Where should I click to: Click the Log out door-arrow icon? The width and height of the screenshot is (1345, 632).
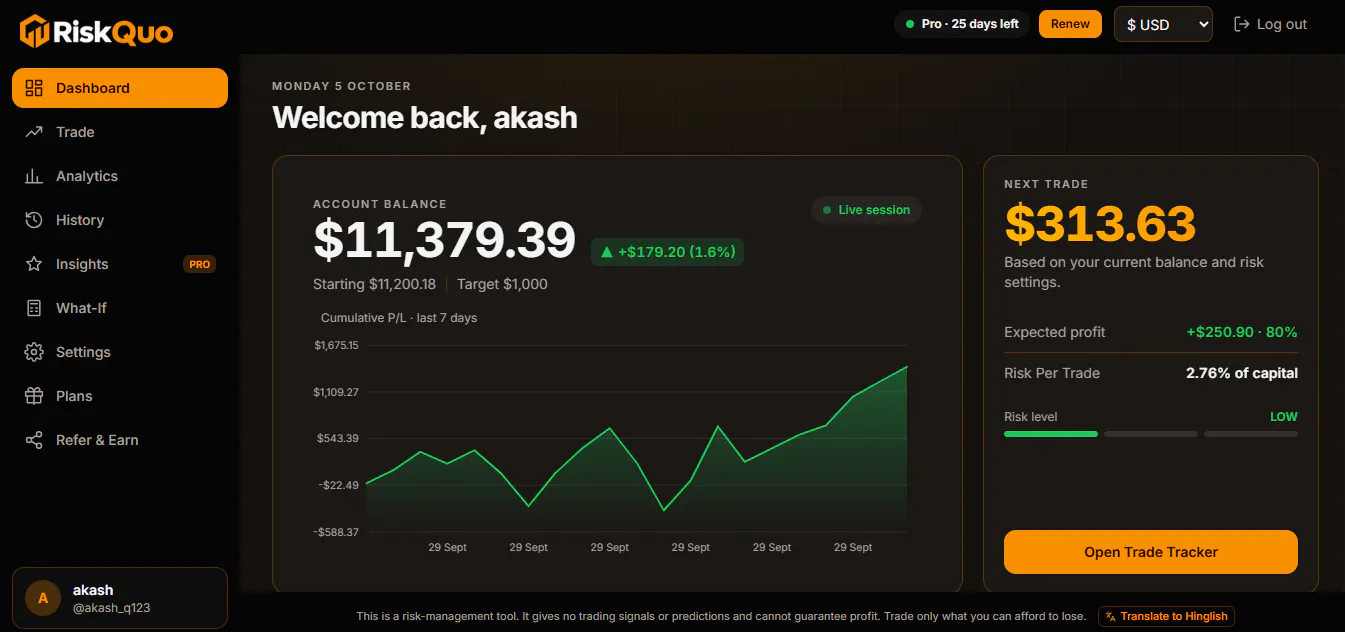pos(1242,24)
